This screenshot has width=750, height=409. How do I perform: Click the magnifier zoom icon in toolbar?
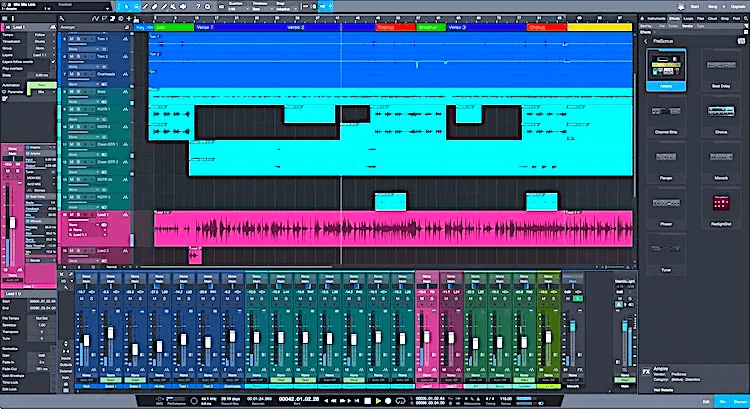pos(208,7)
